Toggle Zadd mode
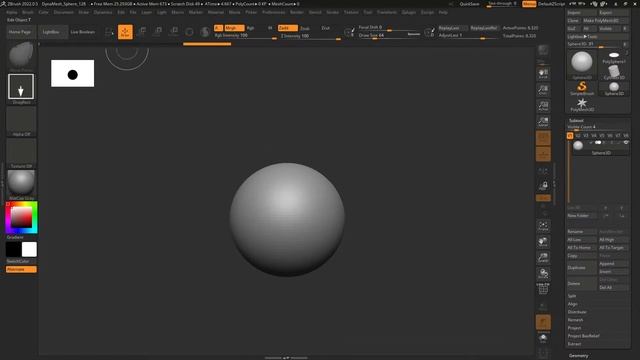Screen dimensions: 640x360 click(288, 28)
